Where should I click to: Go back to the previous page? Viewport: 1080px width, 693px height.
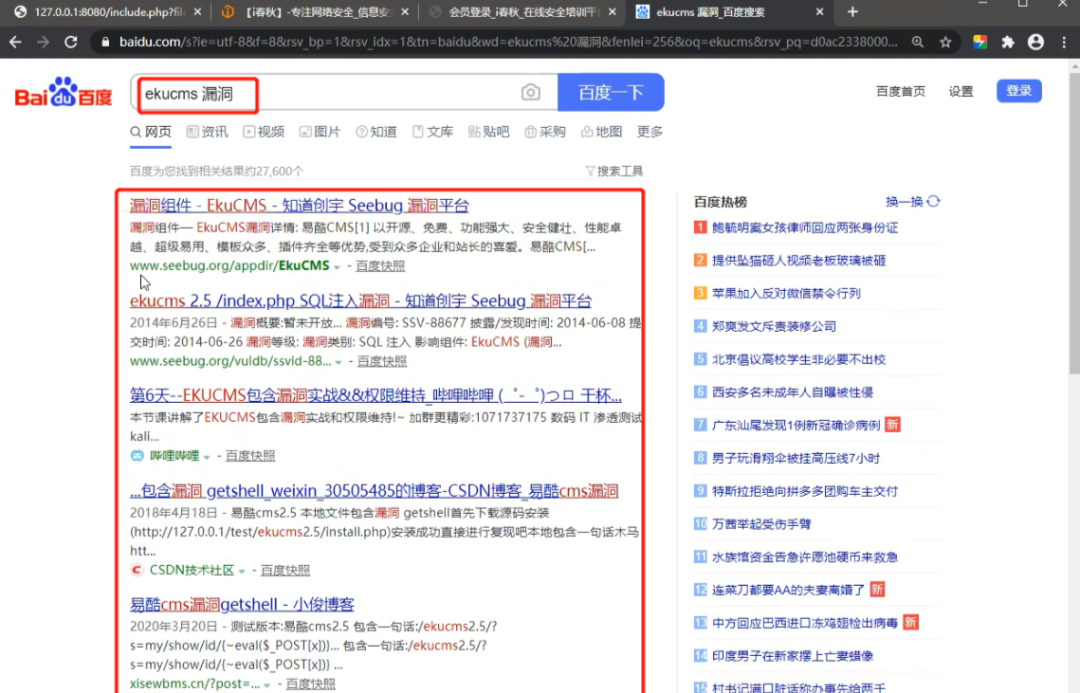tap(15, 42)
